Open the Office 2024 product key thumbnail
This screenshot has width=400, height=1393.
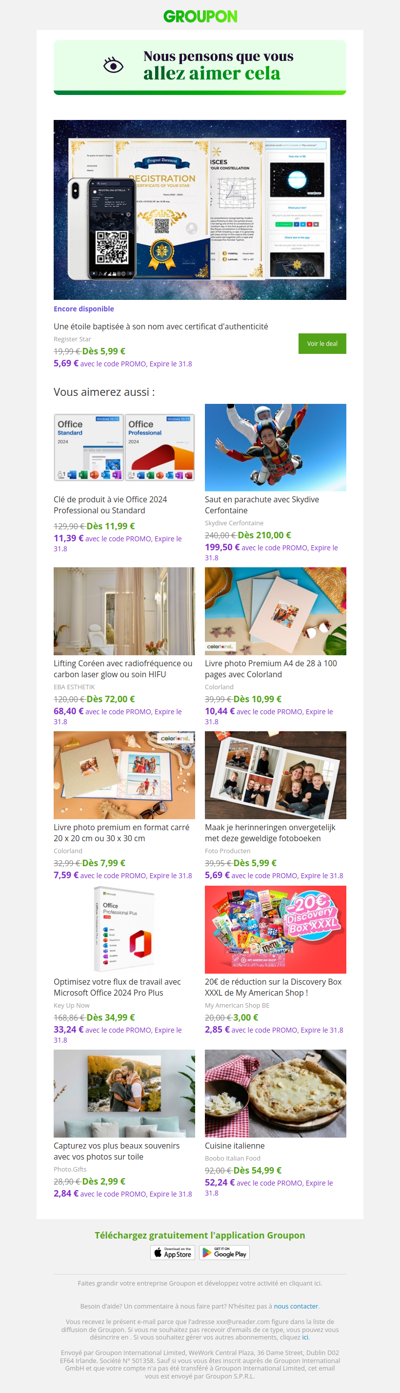coord(125,447)
